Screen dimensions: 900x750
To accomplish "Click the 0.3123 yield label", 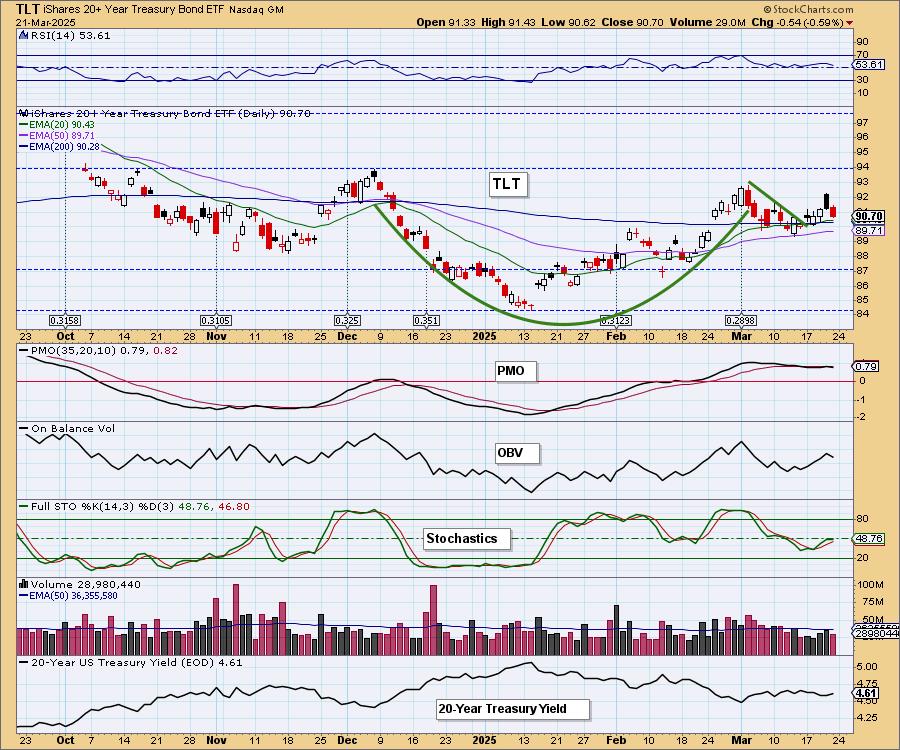I will (615, 320).
